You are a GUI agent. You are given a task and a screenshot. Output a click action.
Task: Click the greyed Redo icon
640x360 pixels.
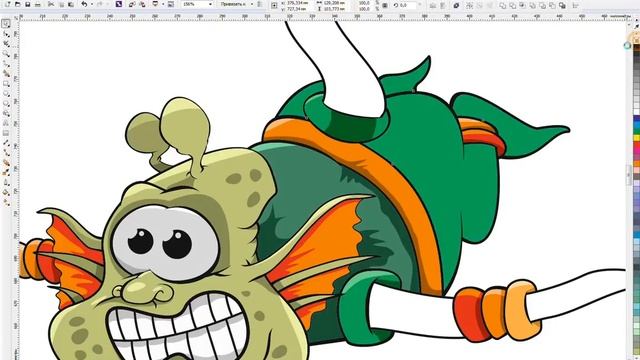click(100, 4)
